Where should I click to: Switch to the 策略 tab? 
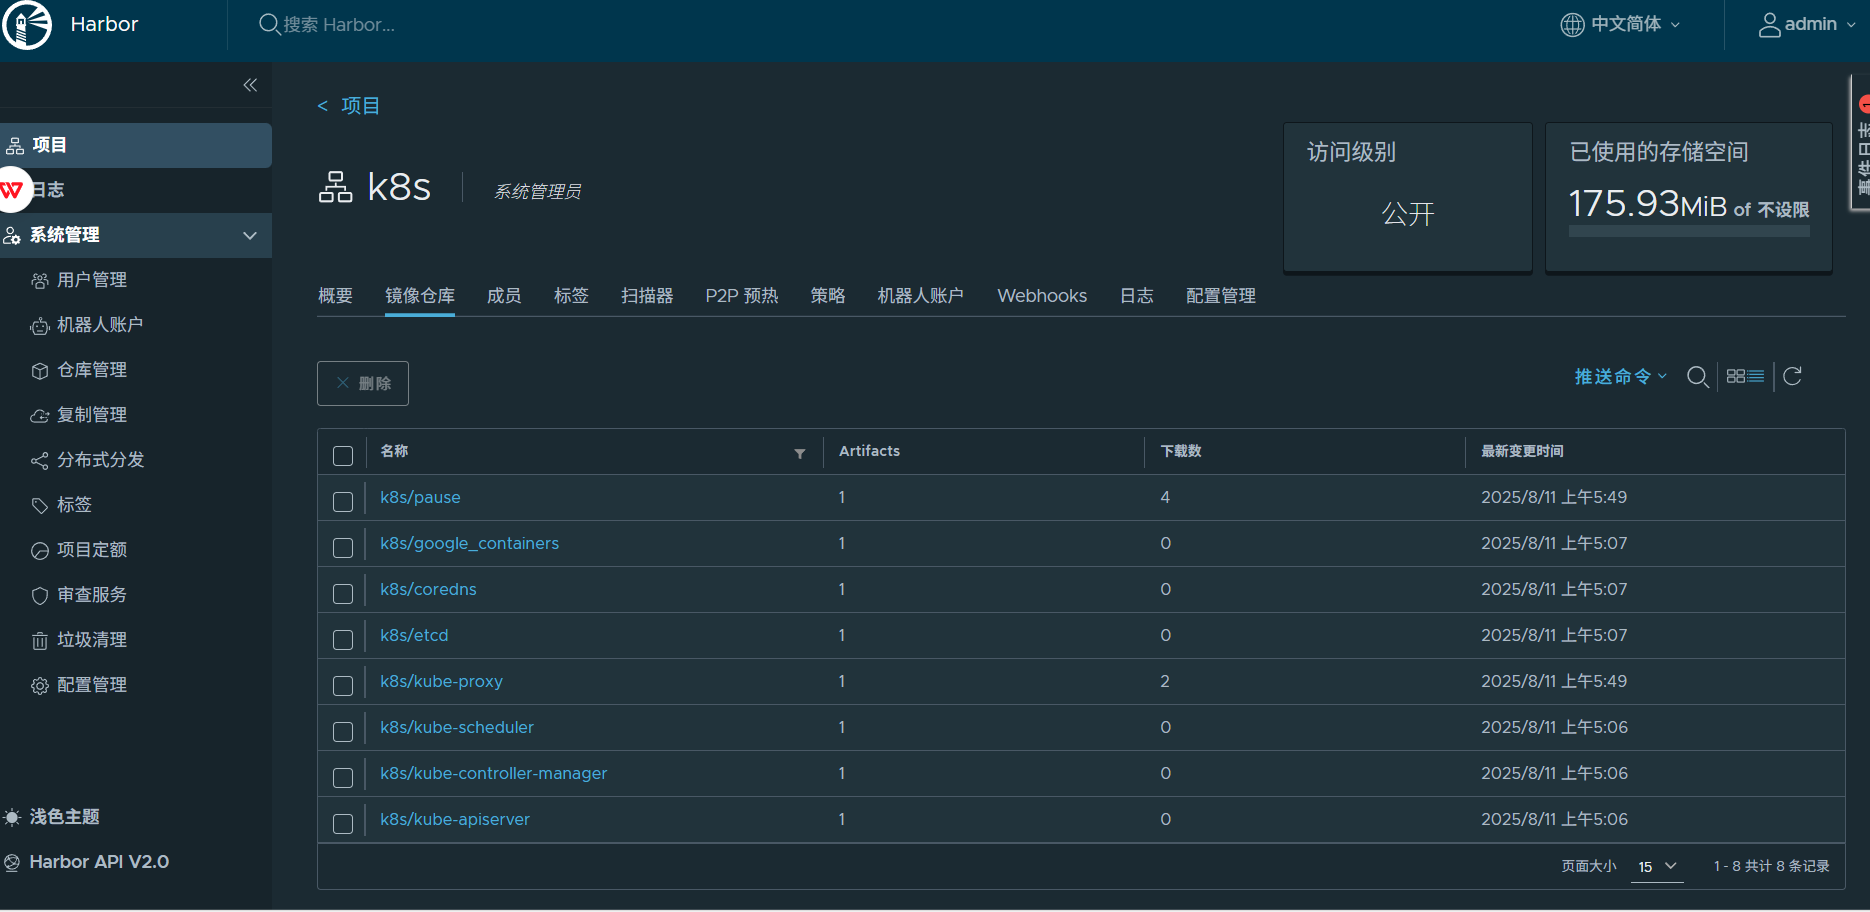click(x=828, y=296)
